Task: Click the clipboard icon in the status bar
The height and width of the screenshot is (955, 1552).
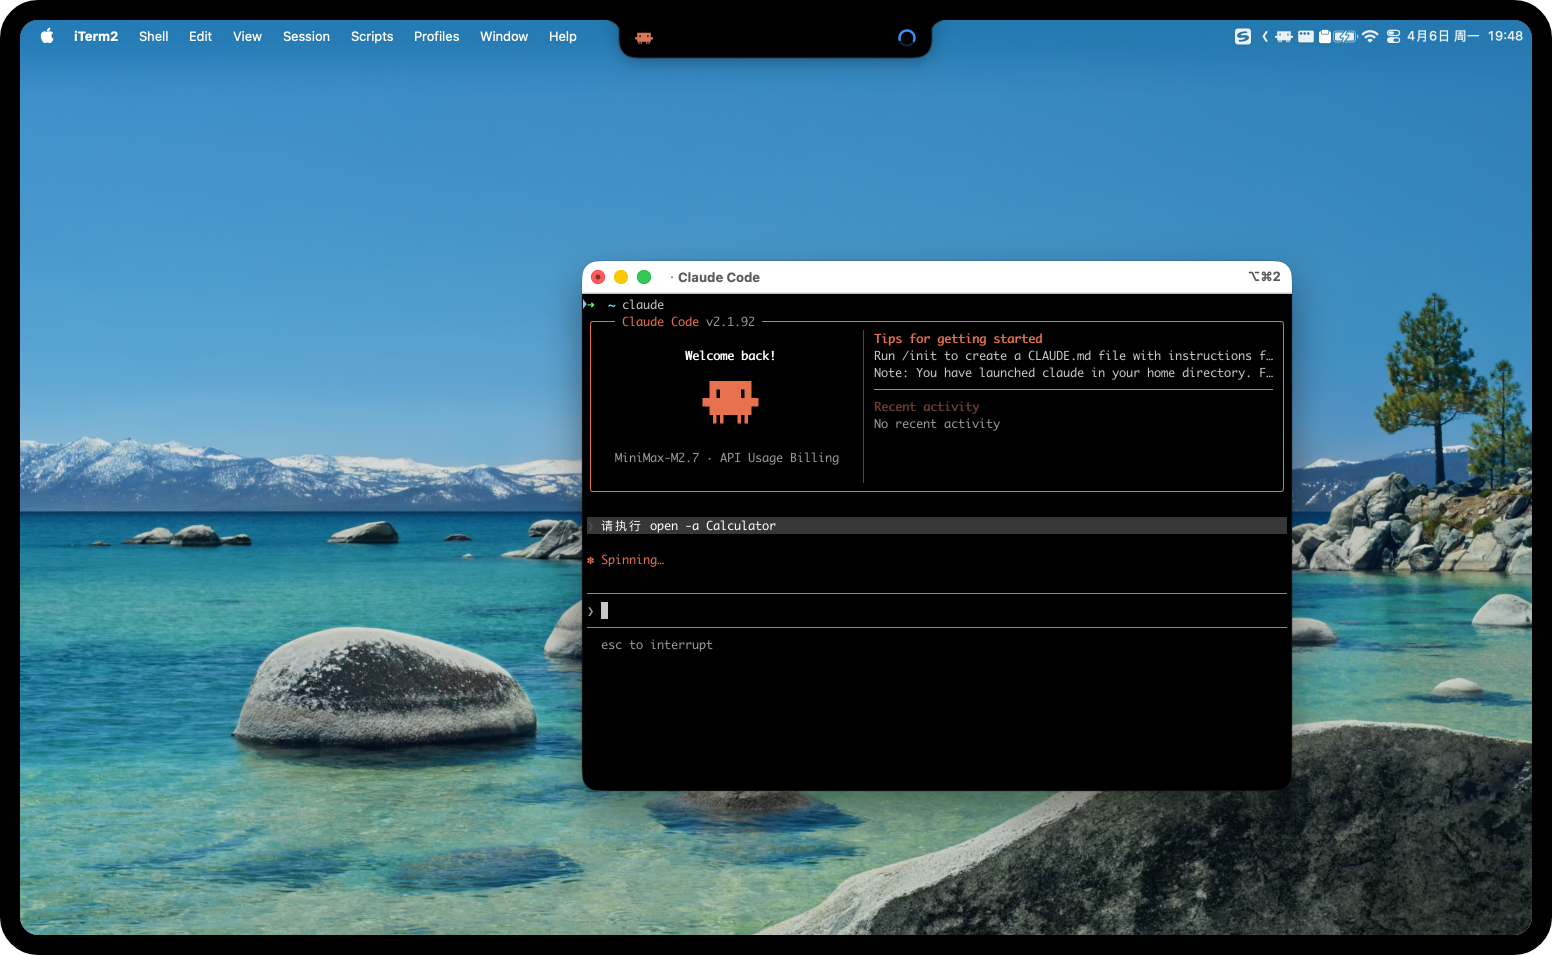Action: click(x=1324, y=36)
